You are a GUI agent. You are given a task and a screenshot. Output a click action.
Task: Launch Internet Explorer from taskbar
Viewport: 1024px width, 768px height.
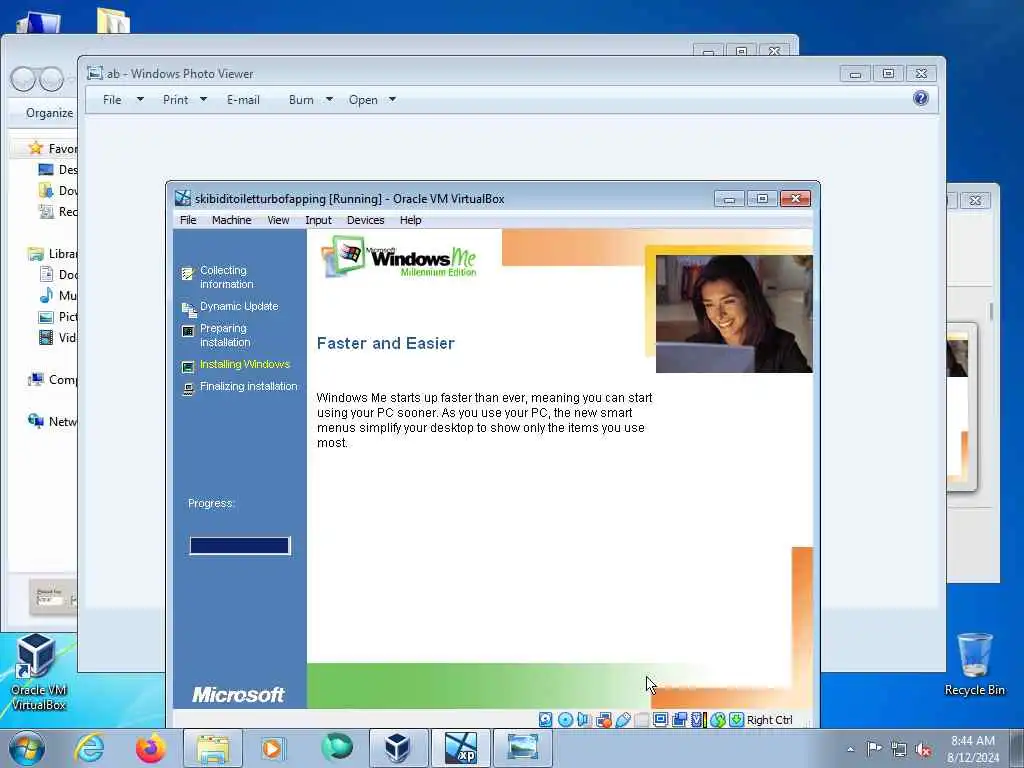pos(89,748)
